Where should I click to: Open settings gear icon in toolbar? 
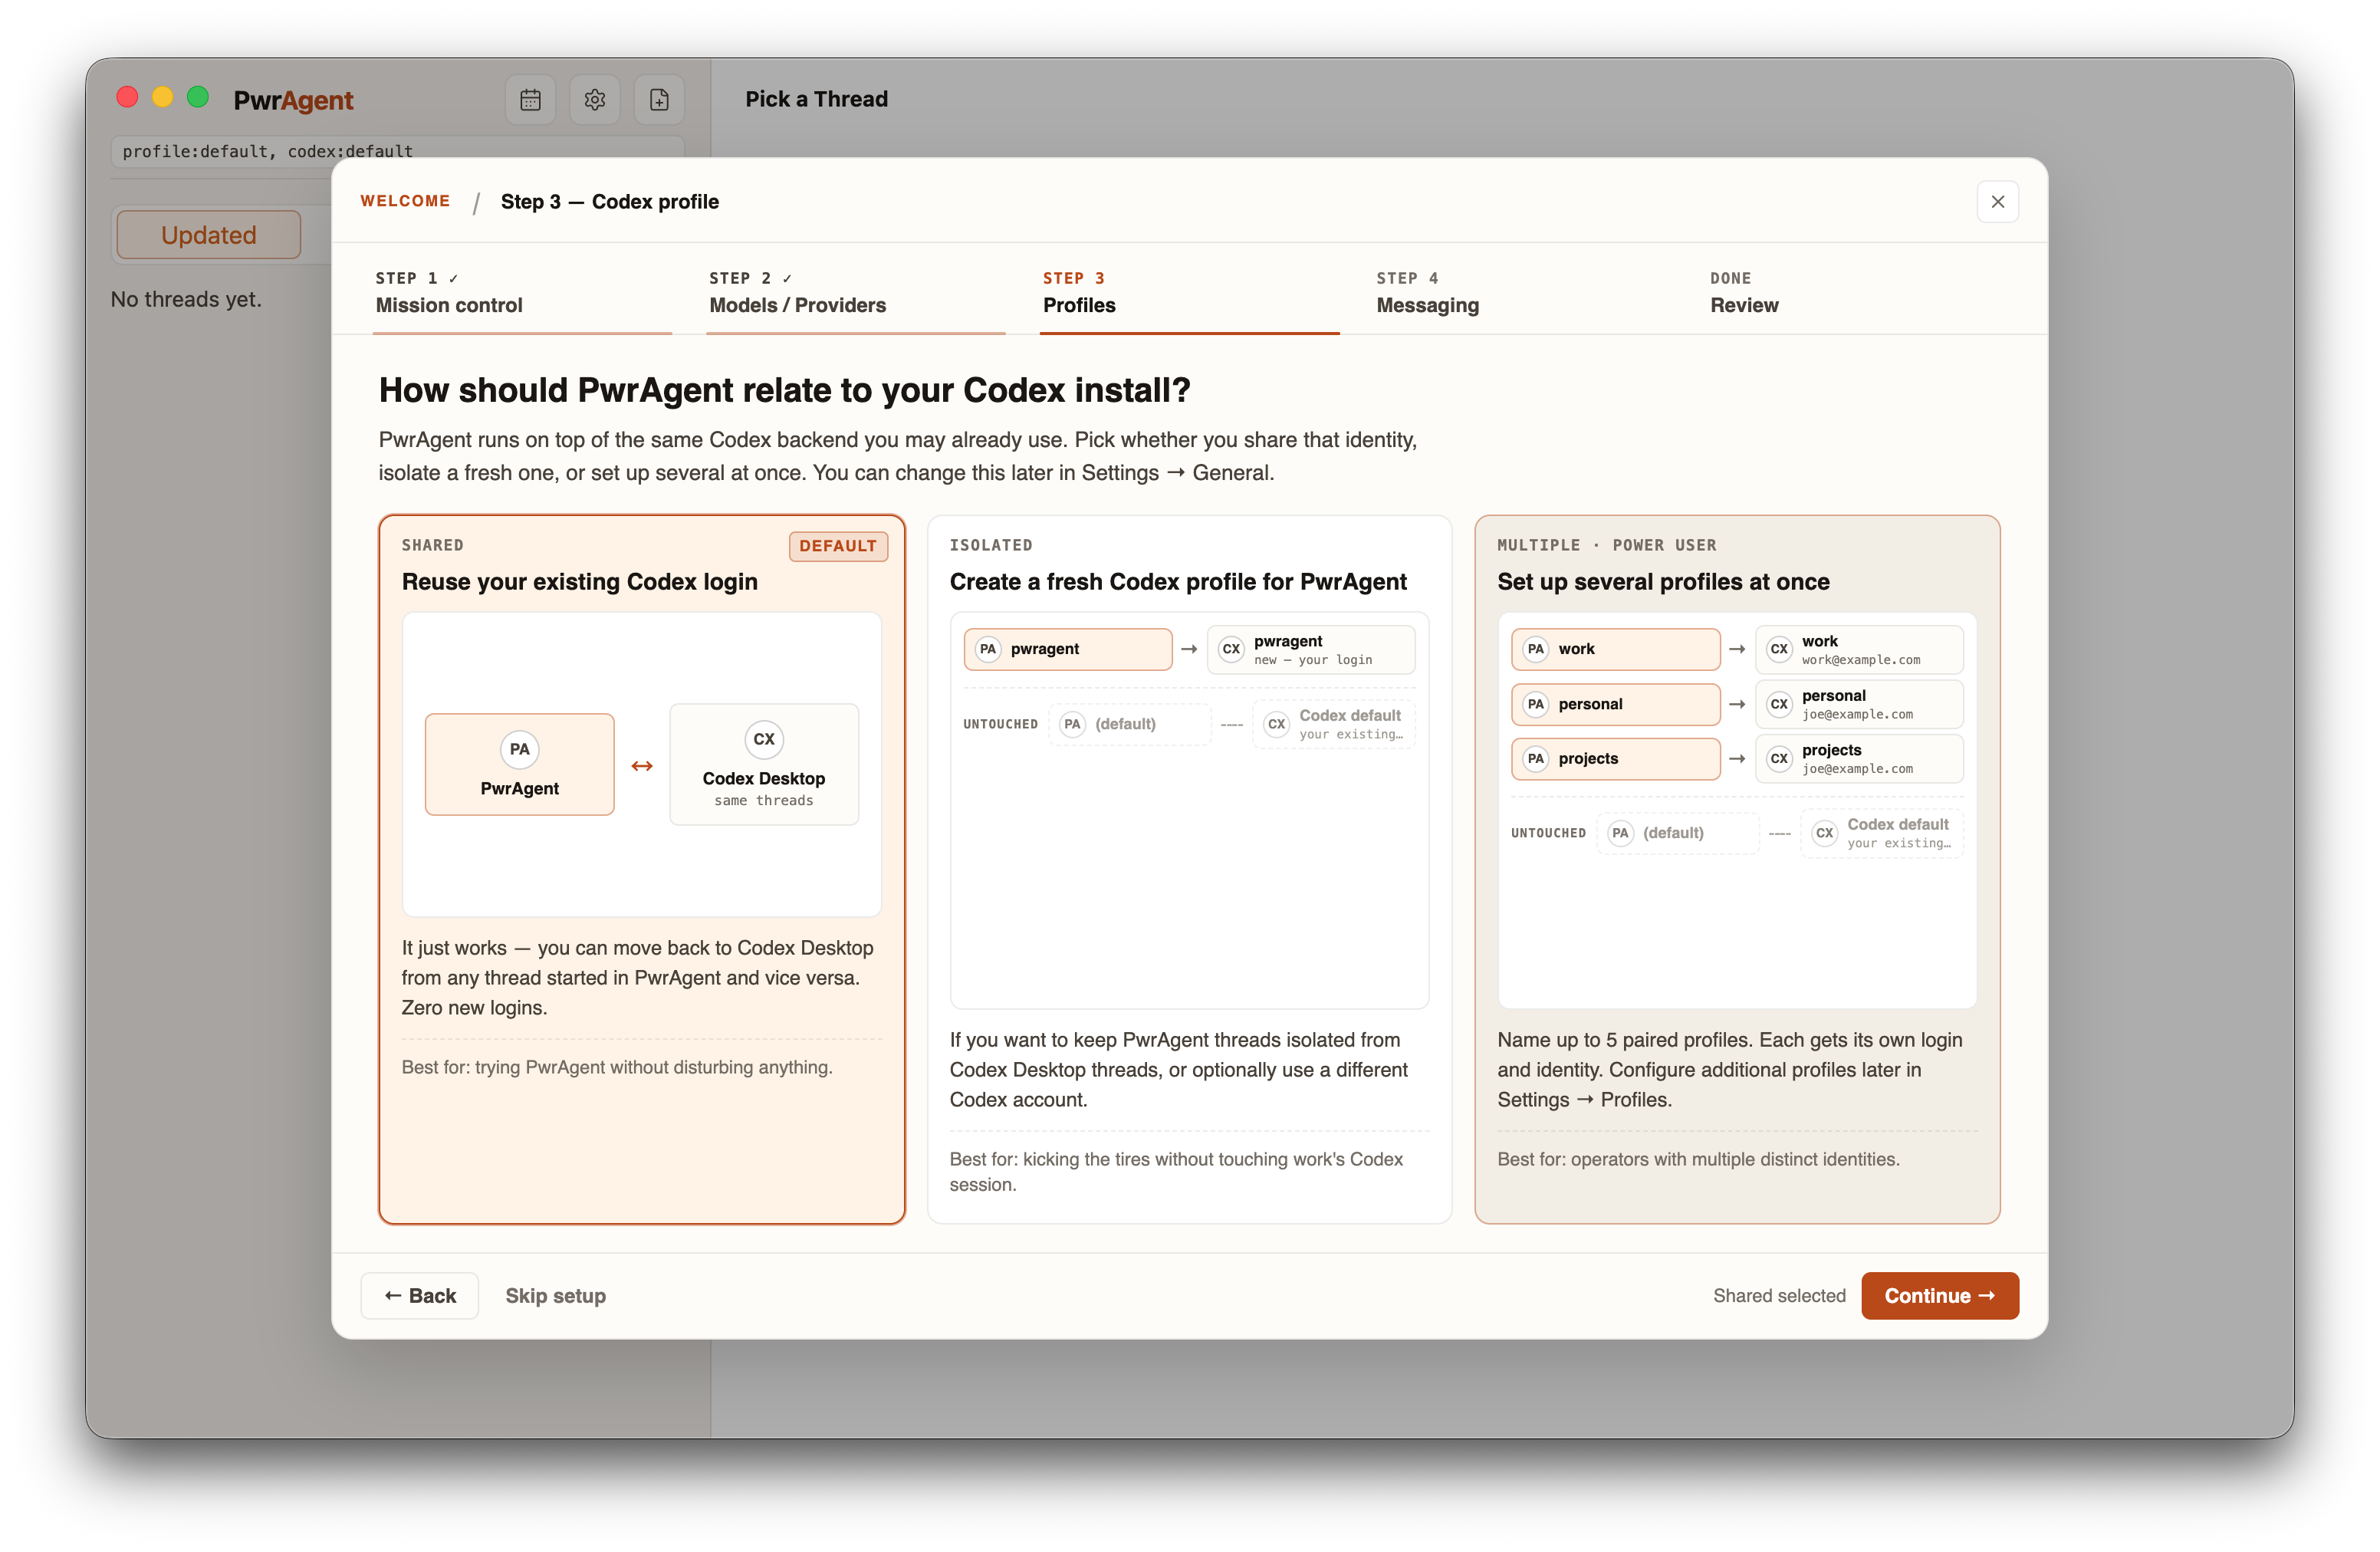595,100
